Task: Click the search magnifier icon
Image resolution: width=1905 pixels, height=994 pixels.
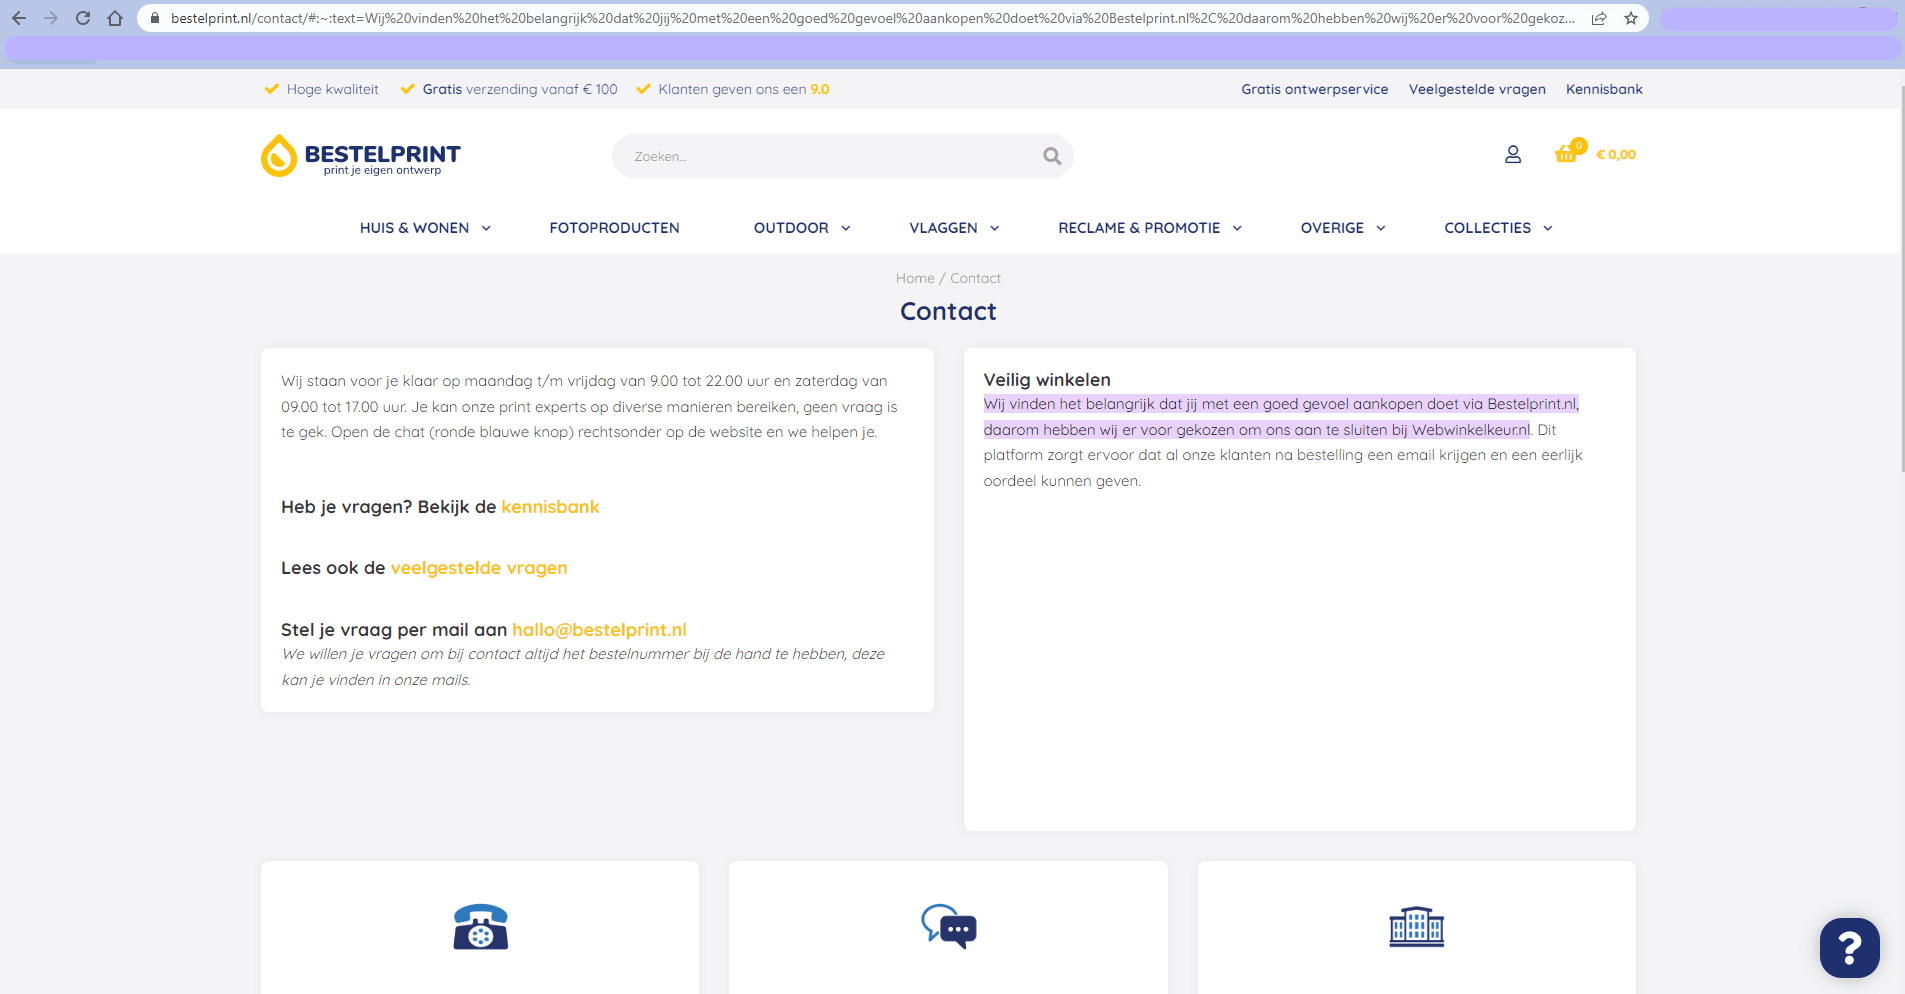Action: click(x=1051, y=156)
